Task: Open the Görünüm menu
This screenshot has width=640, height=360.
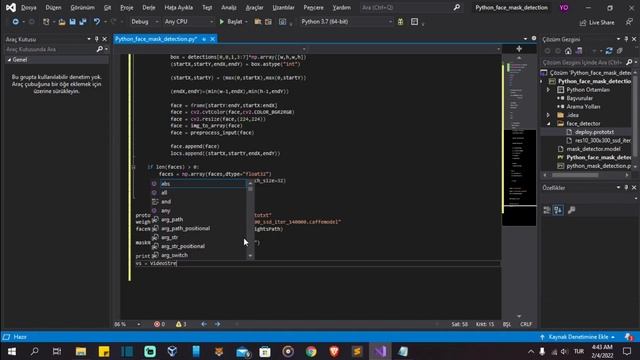Action: (82, 7)
